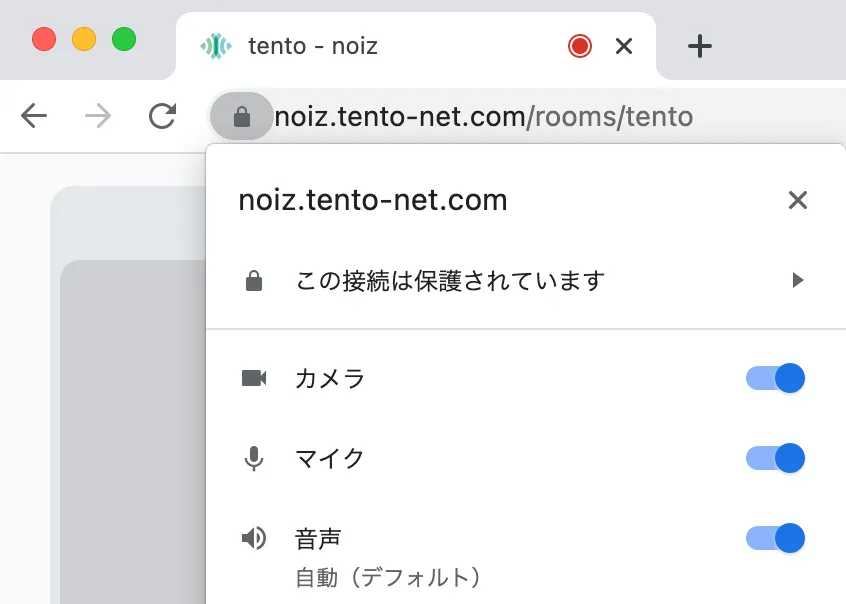
Task: Click the microphone icon in permissions list
Action: coord(254,459)
